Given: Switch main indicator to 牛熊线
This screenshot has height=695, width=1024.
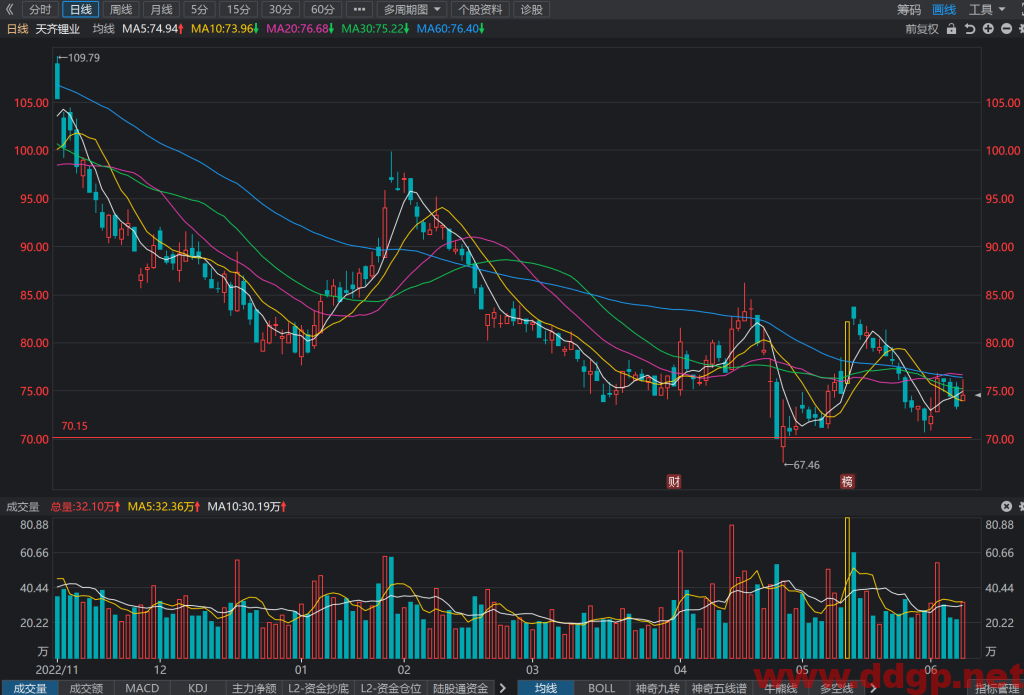Looking at the screenshot, I should (x=781, y=688).
